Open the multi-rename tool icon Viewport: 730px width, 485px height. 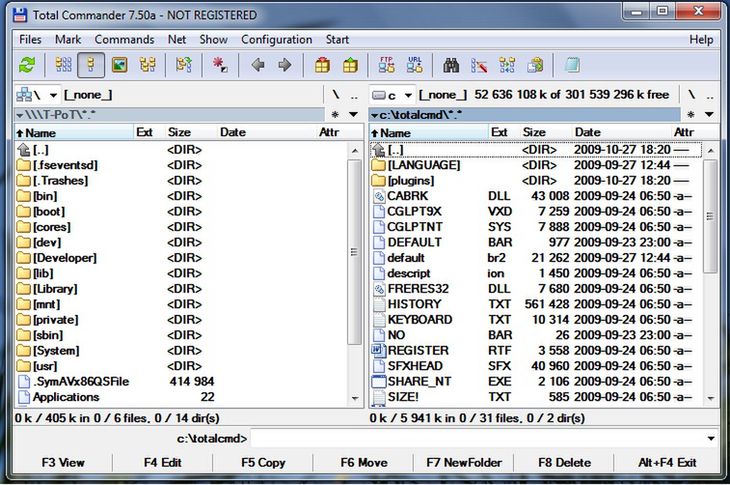click(x=479, y=65)
